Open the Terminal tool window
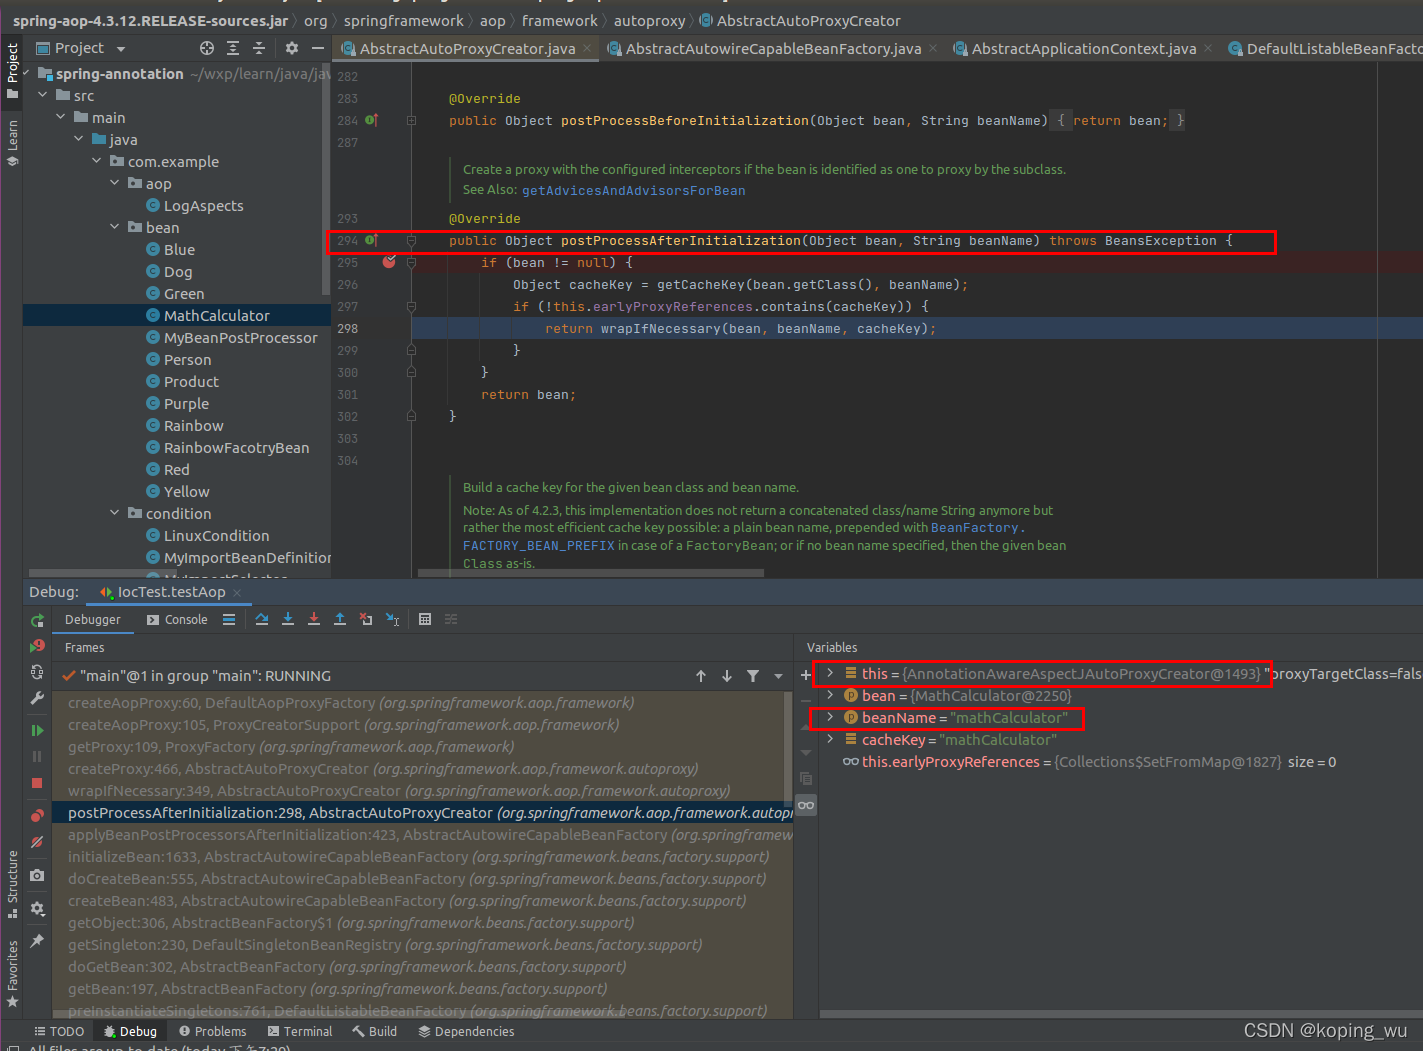1423x1051 pixels. point(300,1031)
